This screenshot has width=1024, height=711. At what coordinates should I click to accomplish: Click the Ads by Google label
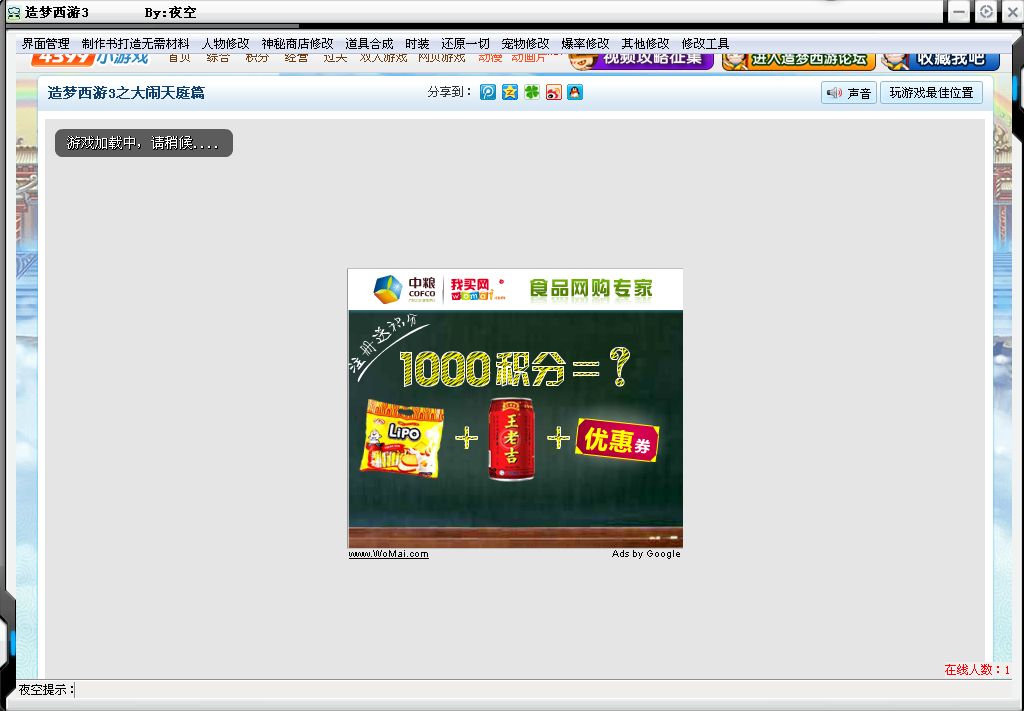tap(646, 554)
